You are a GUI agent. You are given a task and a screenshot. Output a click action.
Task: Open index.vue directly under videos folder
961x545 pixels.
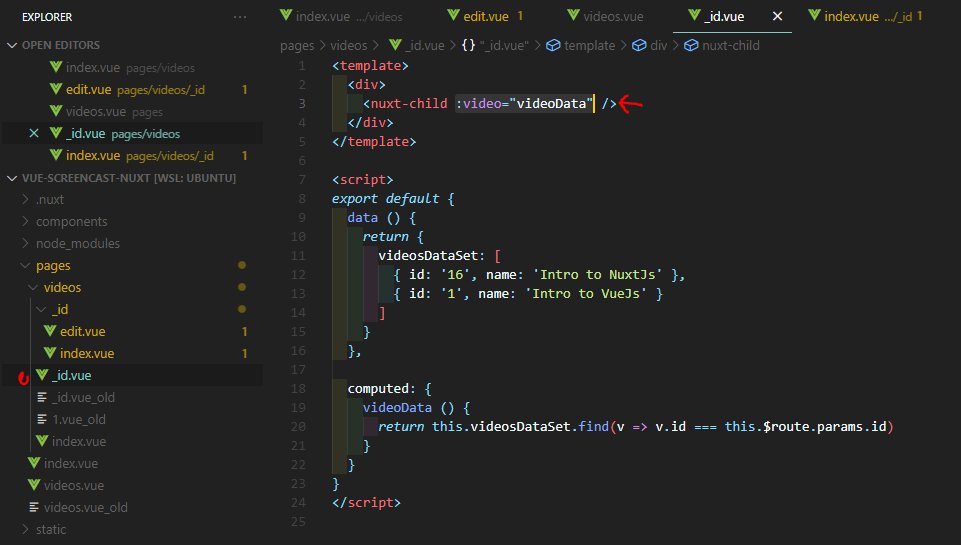132,441
